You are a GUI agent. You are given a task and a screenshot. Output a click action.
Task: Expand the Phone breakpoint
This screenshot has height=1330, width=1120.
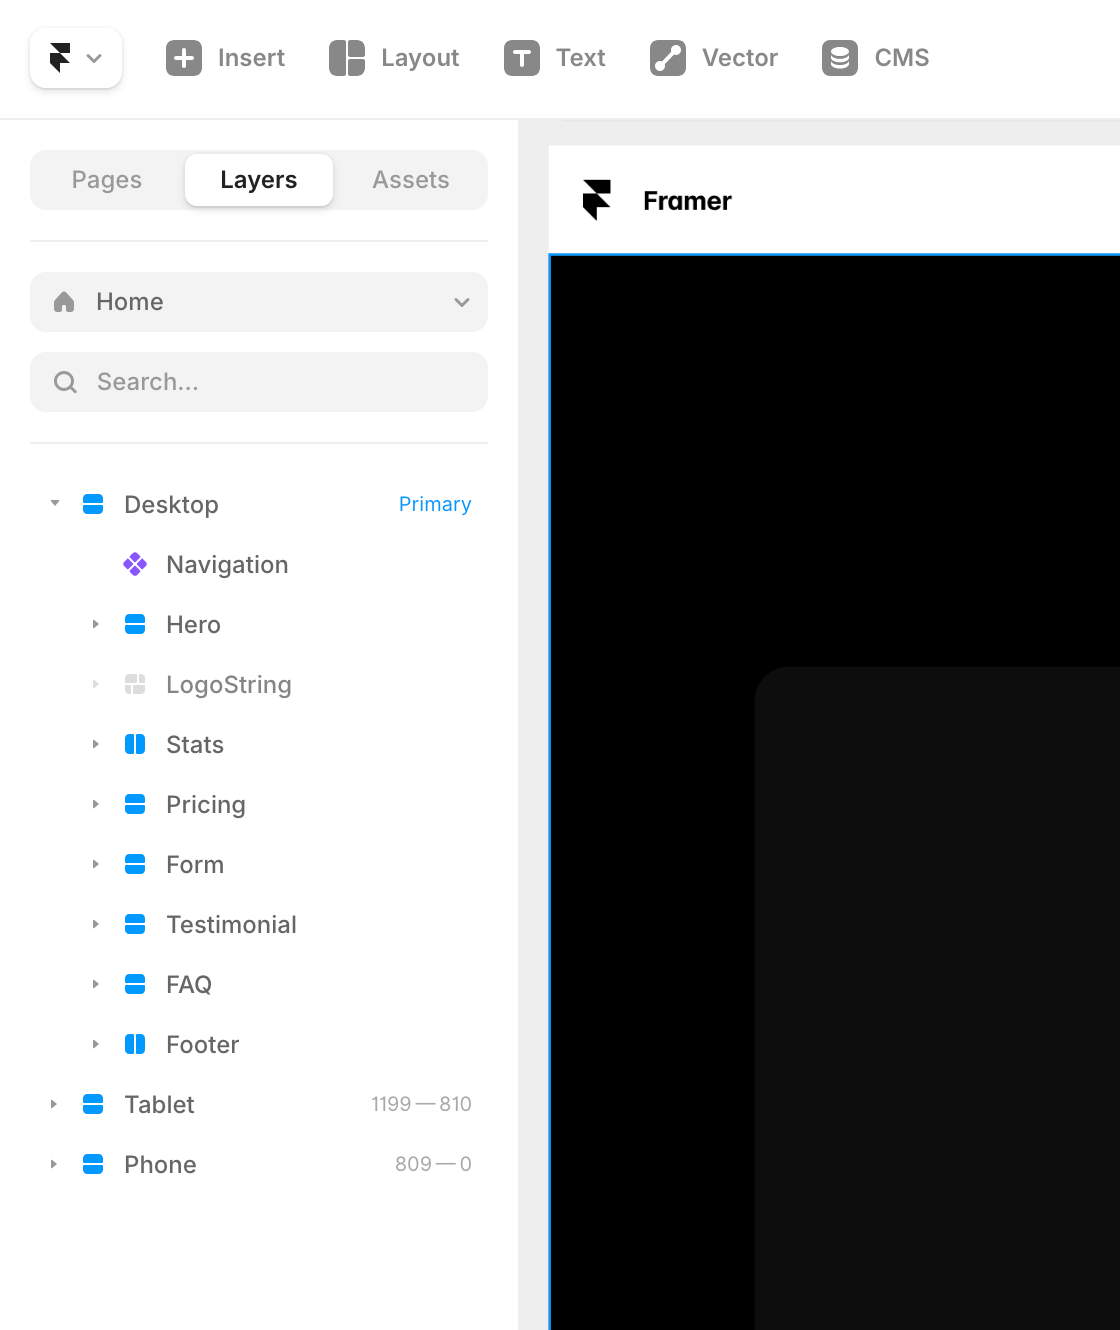(x=54, y=1164)
